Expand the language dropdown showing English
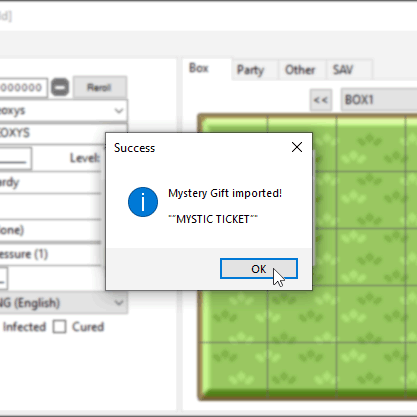The image size is (417, 417). pyautogui.click(x=63, y=303)
